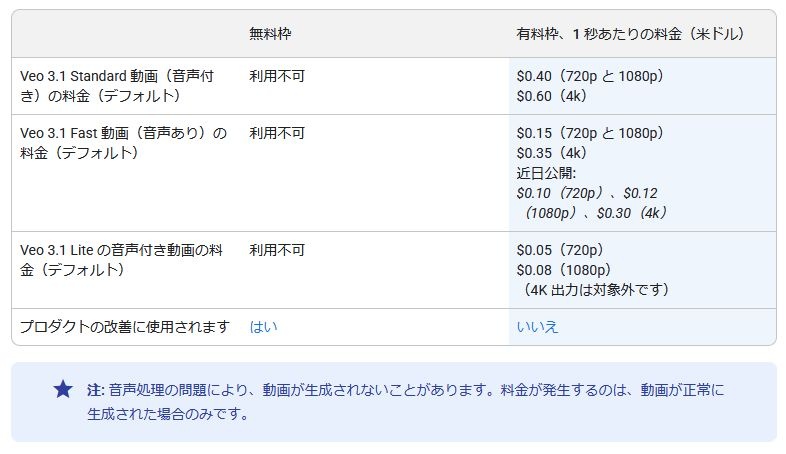Viewport: 786px width, 454px height.
Task: Click the プロダクトの改善に使用されます row label
Action: click(125, 327)
